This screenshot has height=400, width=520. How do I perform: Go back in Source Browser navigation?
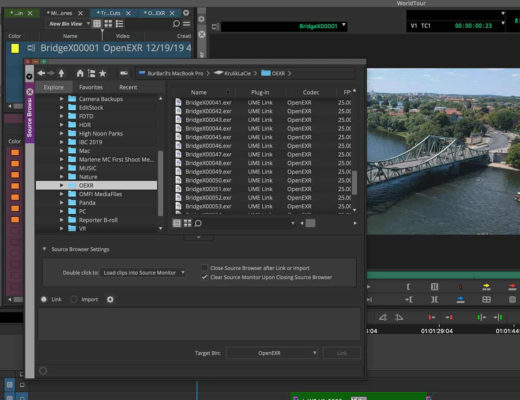click(41, 73)
